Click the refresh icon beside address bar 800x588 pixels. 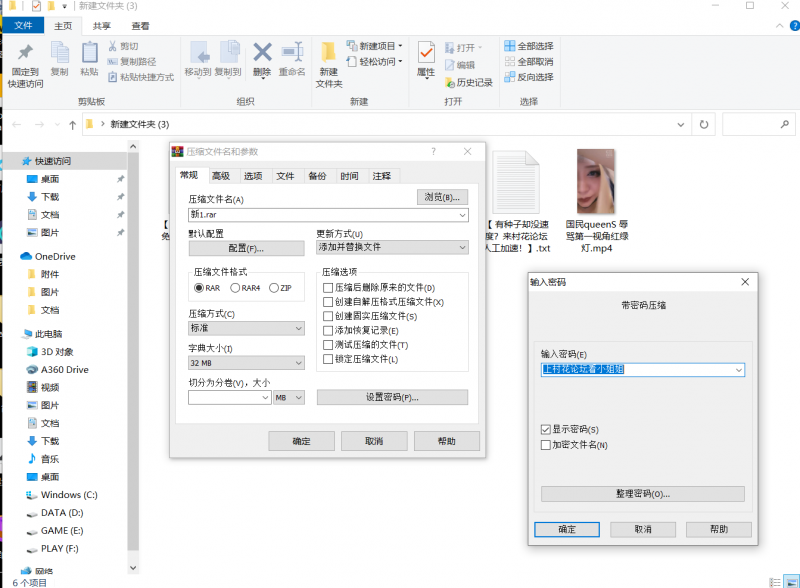point(704,124)
